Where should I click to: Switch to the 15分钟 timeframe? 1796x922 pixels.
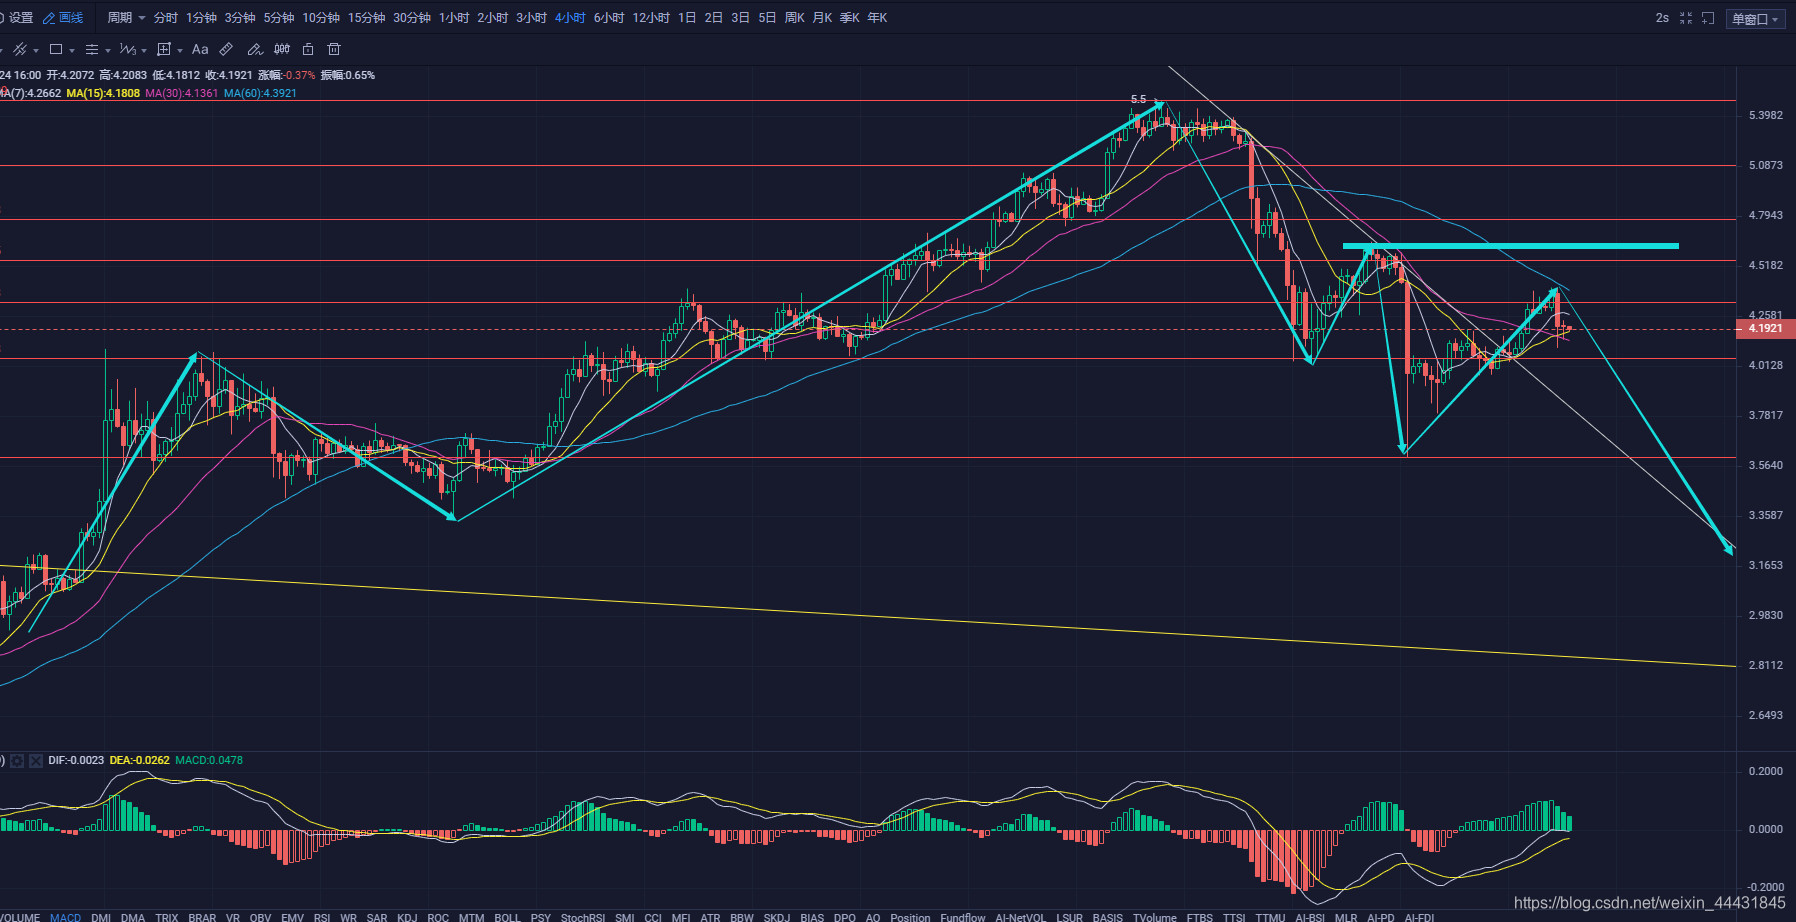tap(366, 18)
